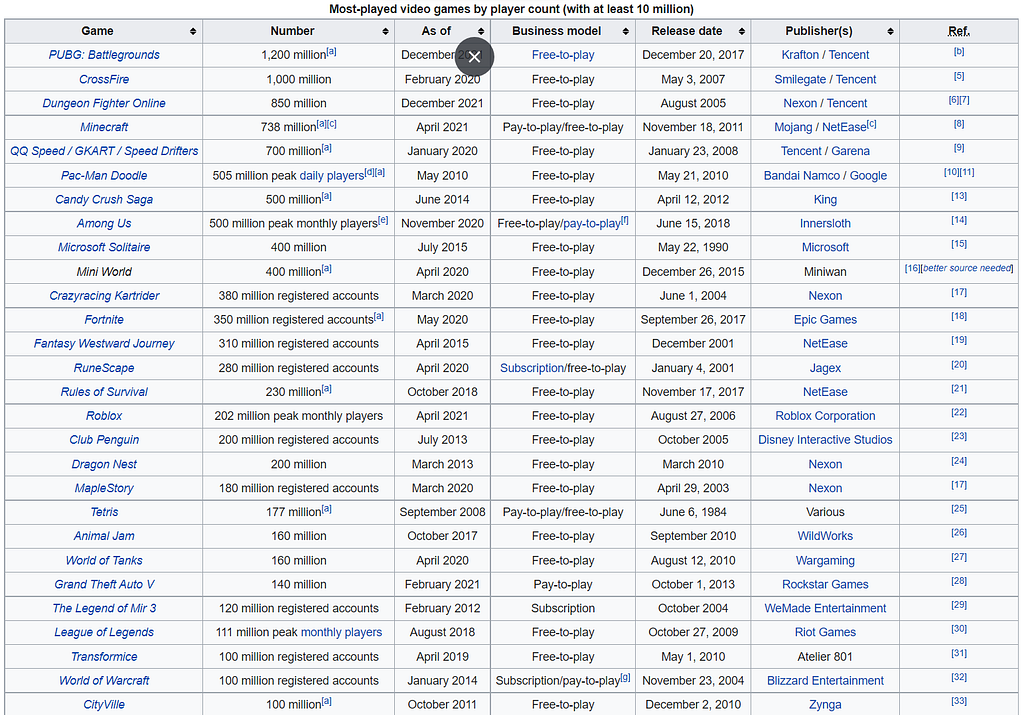This screenshot has width=1024, height=715.
Task: Open the Garena publisher link
Action: click(x=850, y=151)
